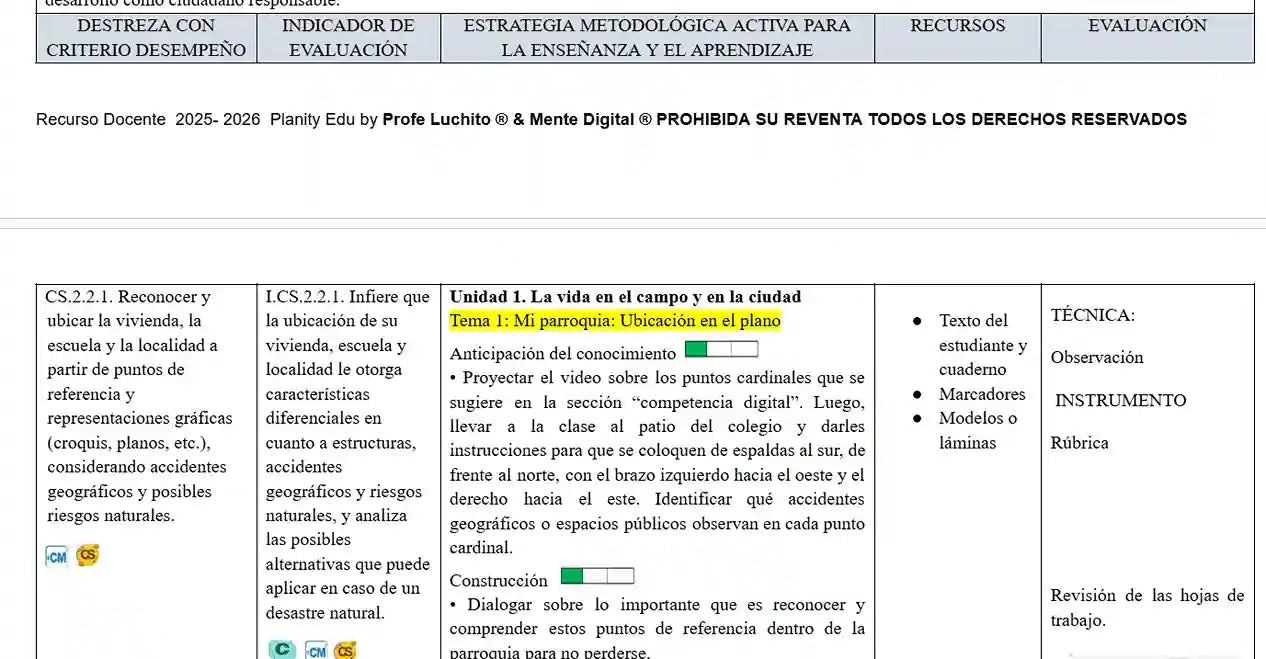Click the Rúbrica instrument text

[1079, 443]
